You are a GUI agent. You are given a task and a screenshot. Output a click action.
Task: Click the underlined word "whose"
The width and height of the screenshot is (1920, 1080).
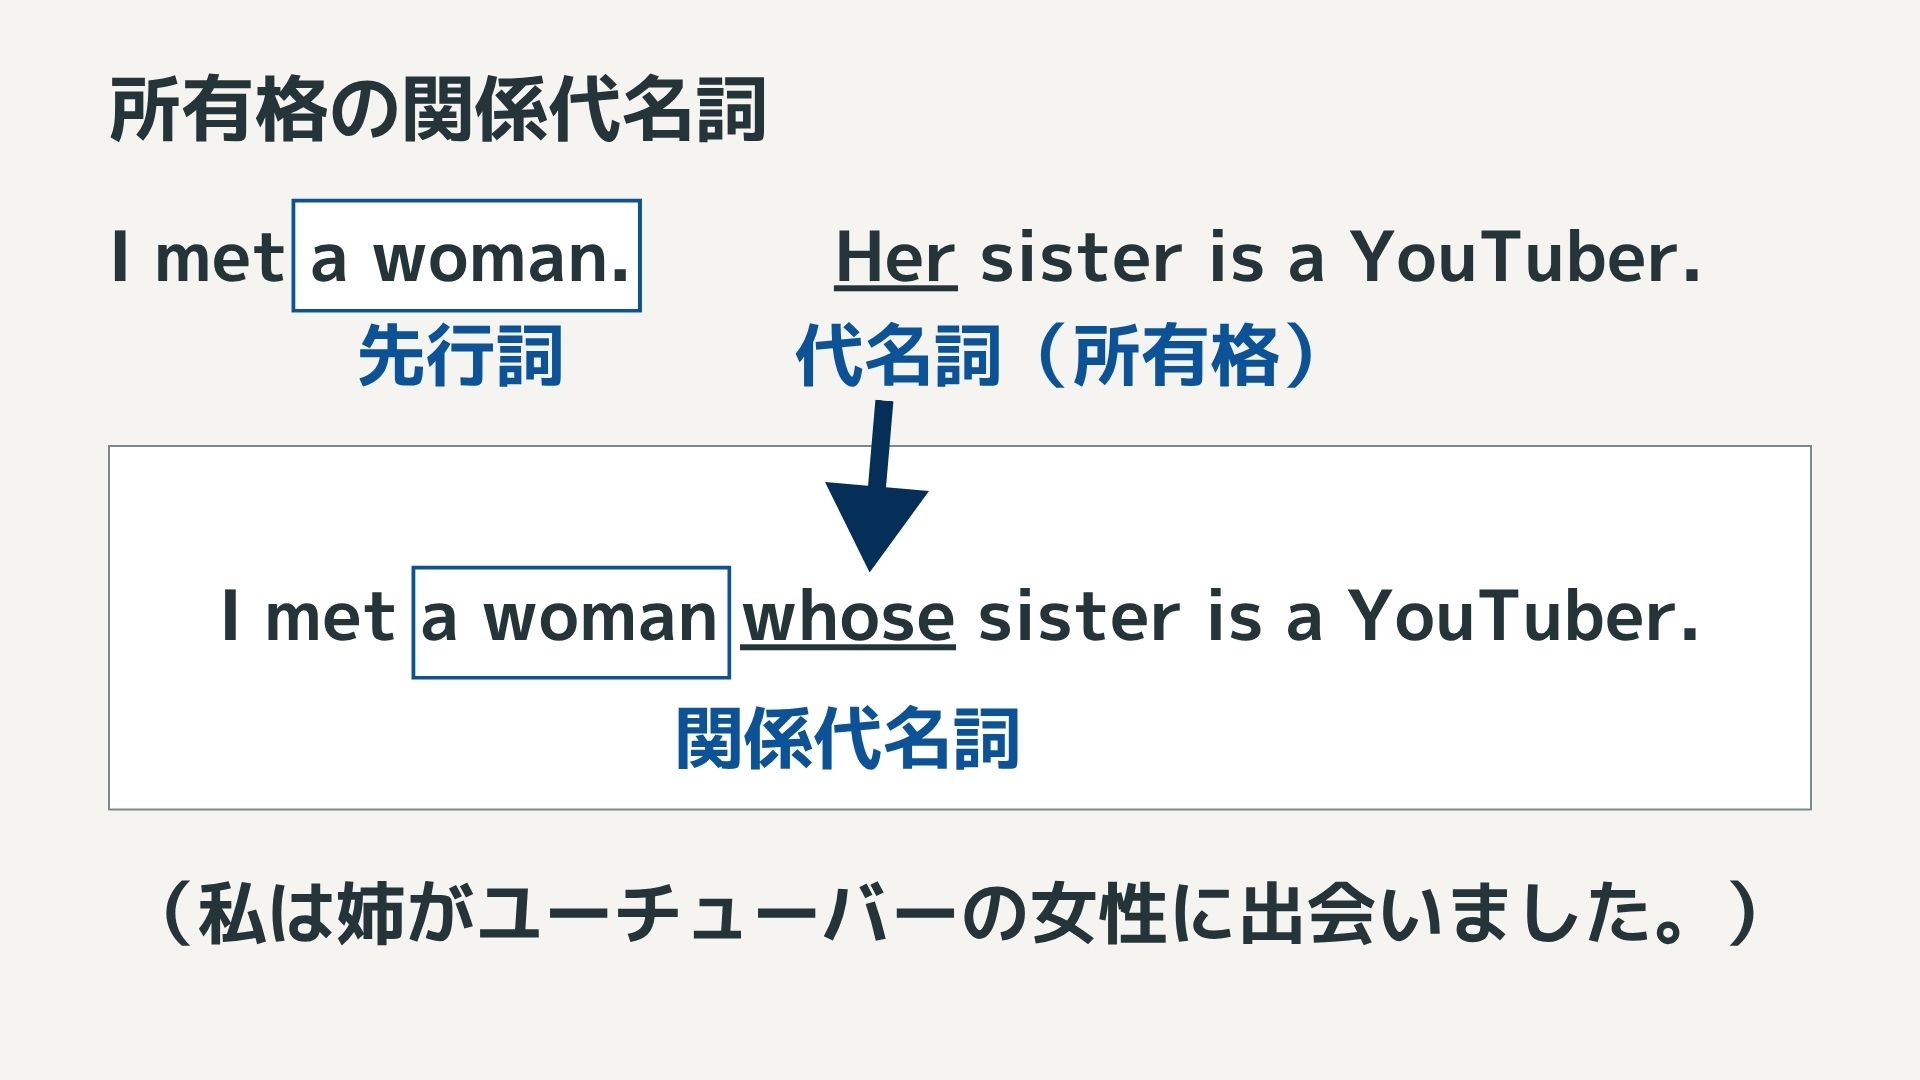(848, 618)
